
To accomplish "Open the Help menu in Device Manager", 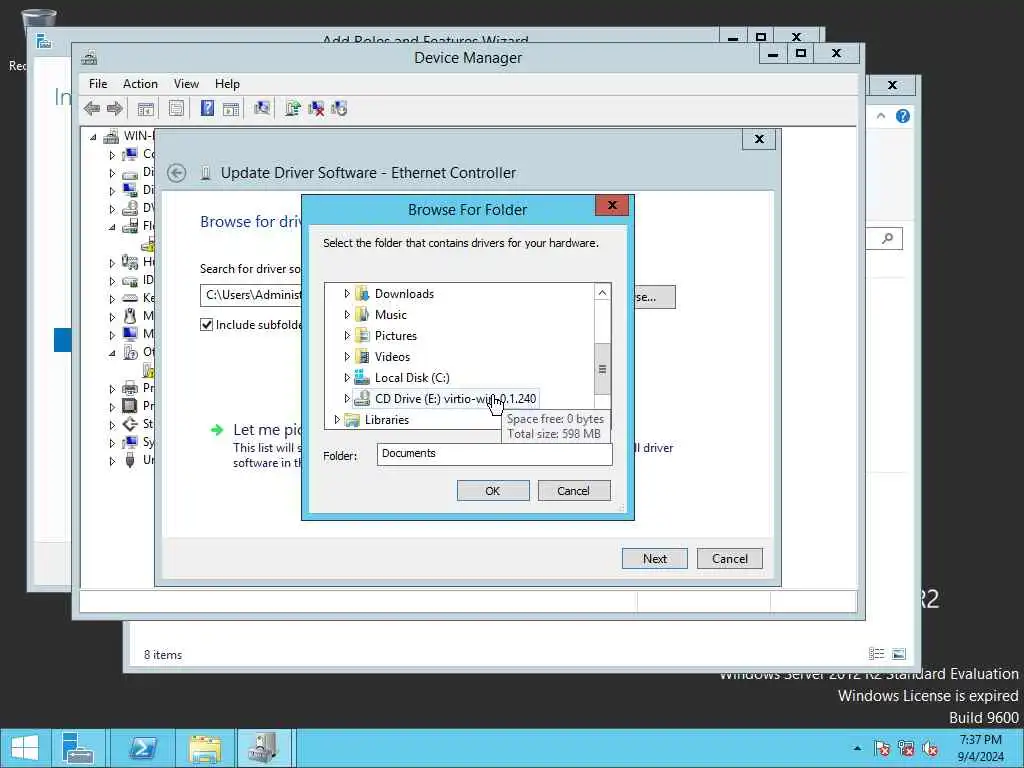I will point(227,84).
